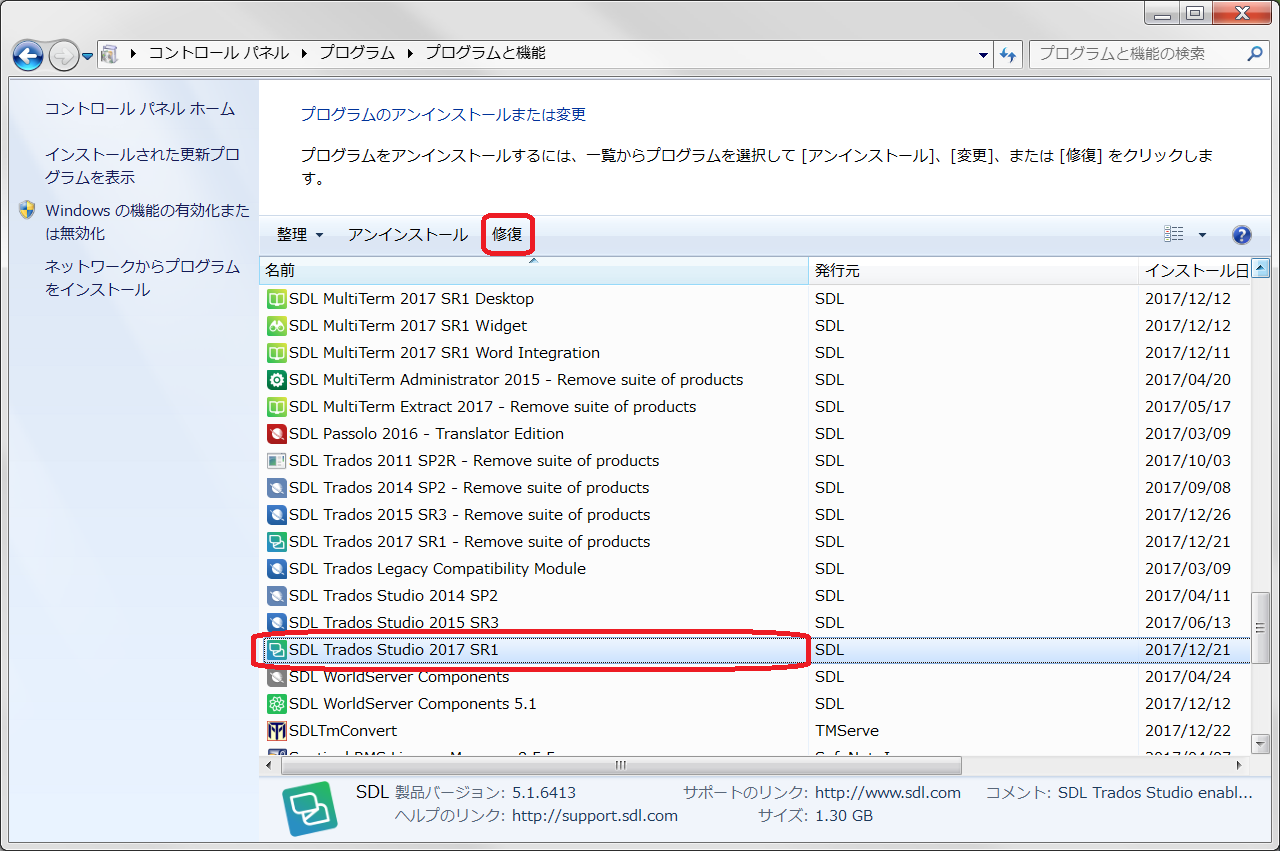1280x851 pixels.
Task: Open インストールされた更新プログラムを表示 link
Action: [x=142, y=166]
